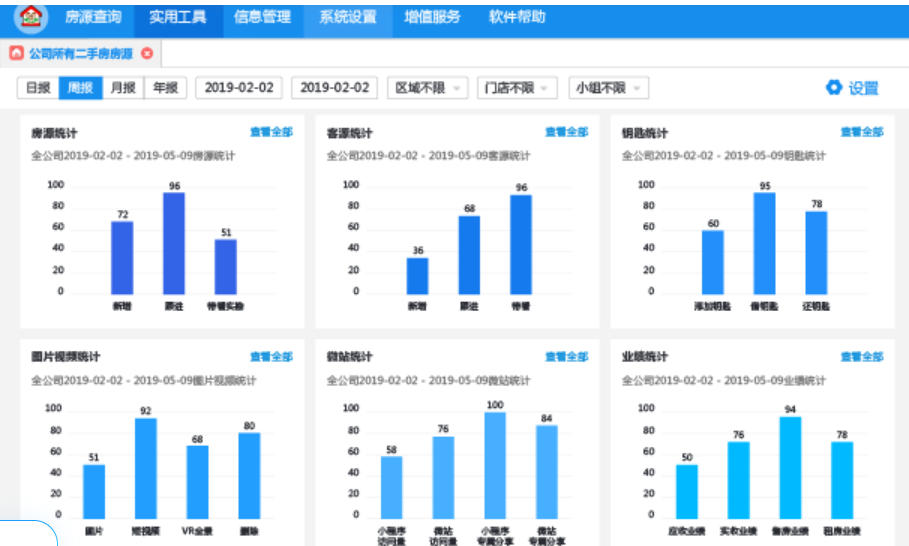
Task: Open the 信息管理 menu
Action: (x=263, y=17)
